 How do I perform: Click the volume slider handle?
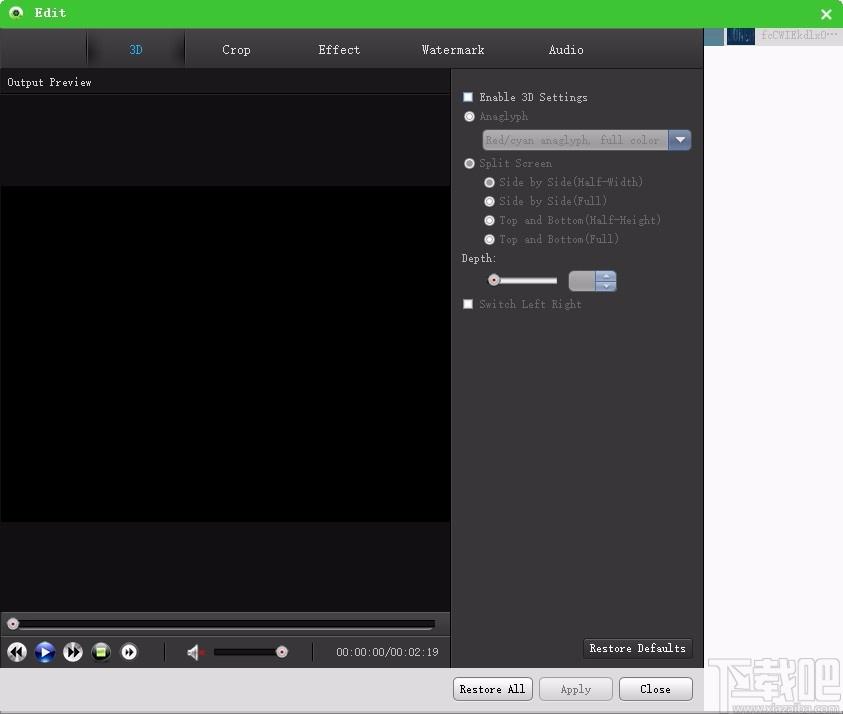coord(282,652)
